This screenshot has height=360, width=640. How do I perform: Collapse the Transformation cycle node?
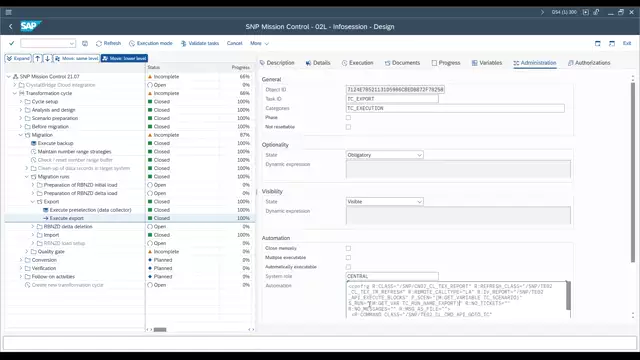click(x=15, y=93)
